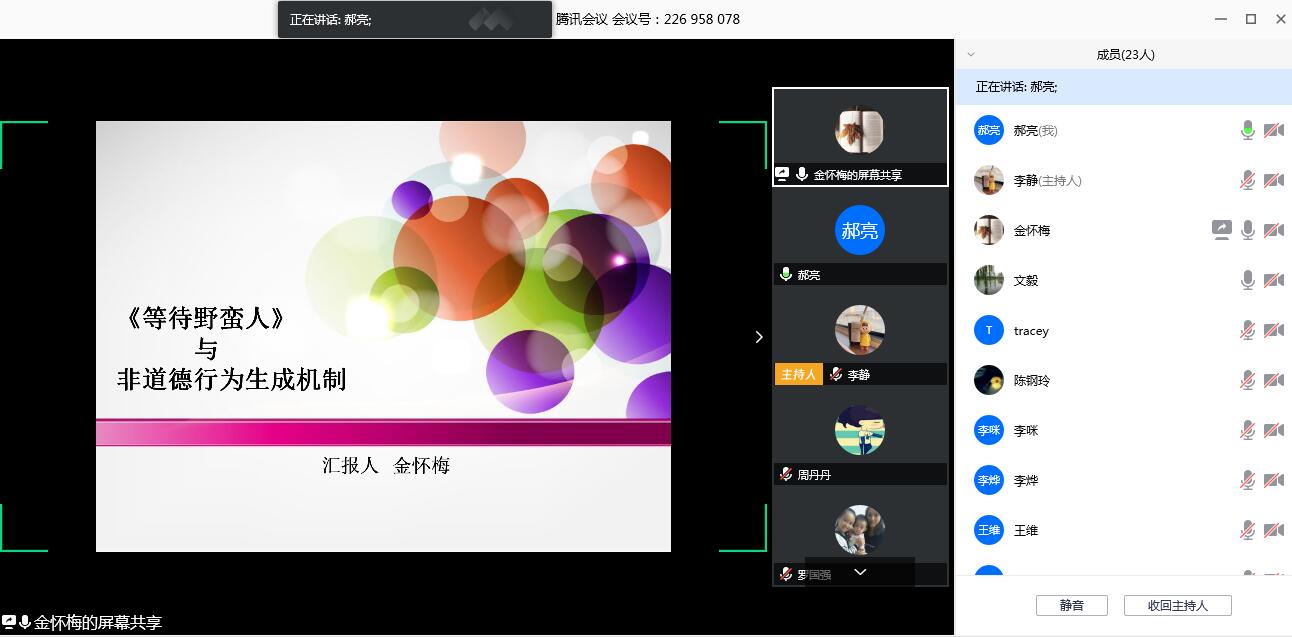Click 李静's avatar video tile
This screenshot has height=637, width=1292.
[859, 332]
